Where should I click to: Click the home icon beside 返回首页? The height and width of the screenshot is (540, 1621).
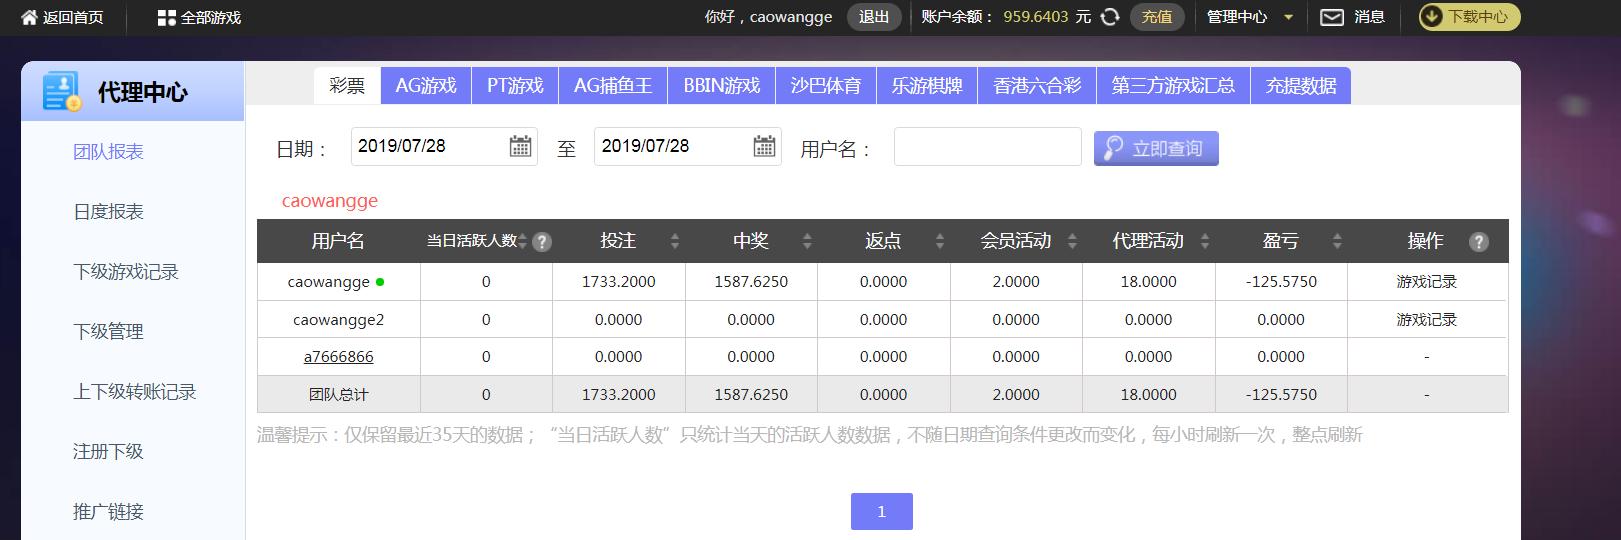coord(29,17)
